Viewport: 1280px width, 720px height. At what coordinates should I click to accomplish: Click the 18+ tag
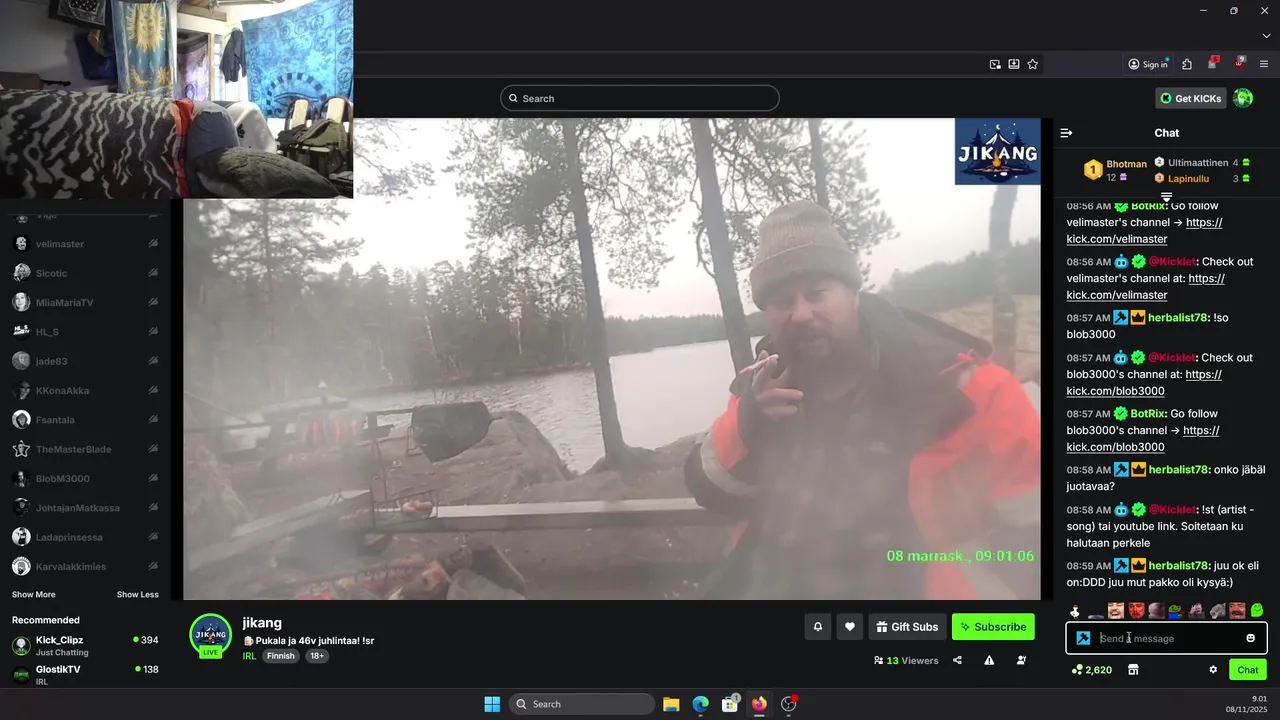tap(316, 656)
